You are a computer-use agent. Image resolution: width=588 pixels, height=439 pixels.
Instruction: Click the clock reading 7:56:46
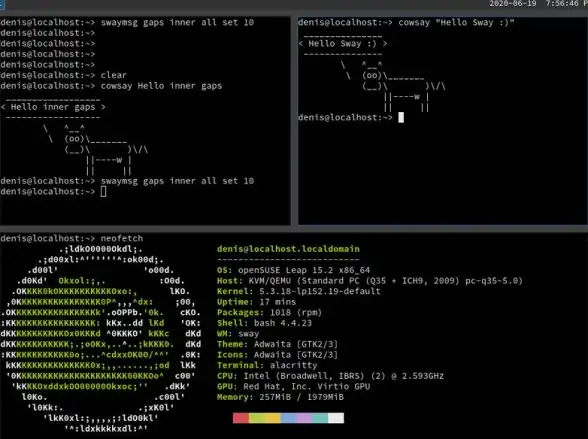tap(562, 4)
